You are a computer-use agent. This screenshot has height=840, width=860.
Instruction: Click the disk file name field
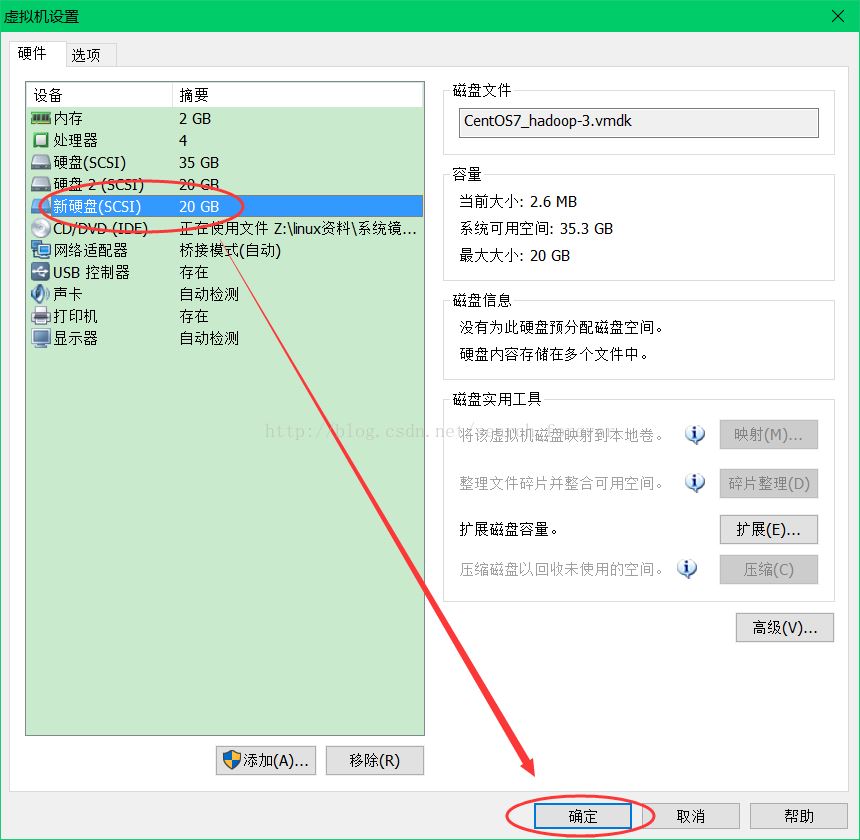638,122
